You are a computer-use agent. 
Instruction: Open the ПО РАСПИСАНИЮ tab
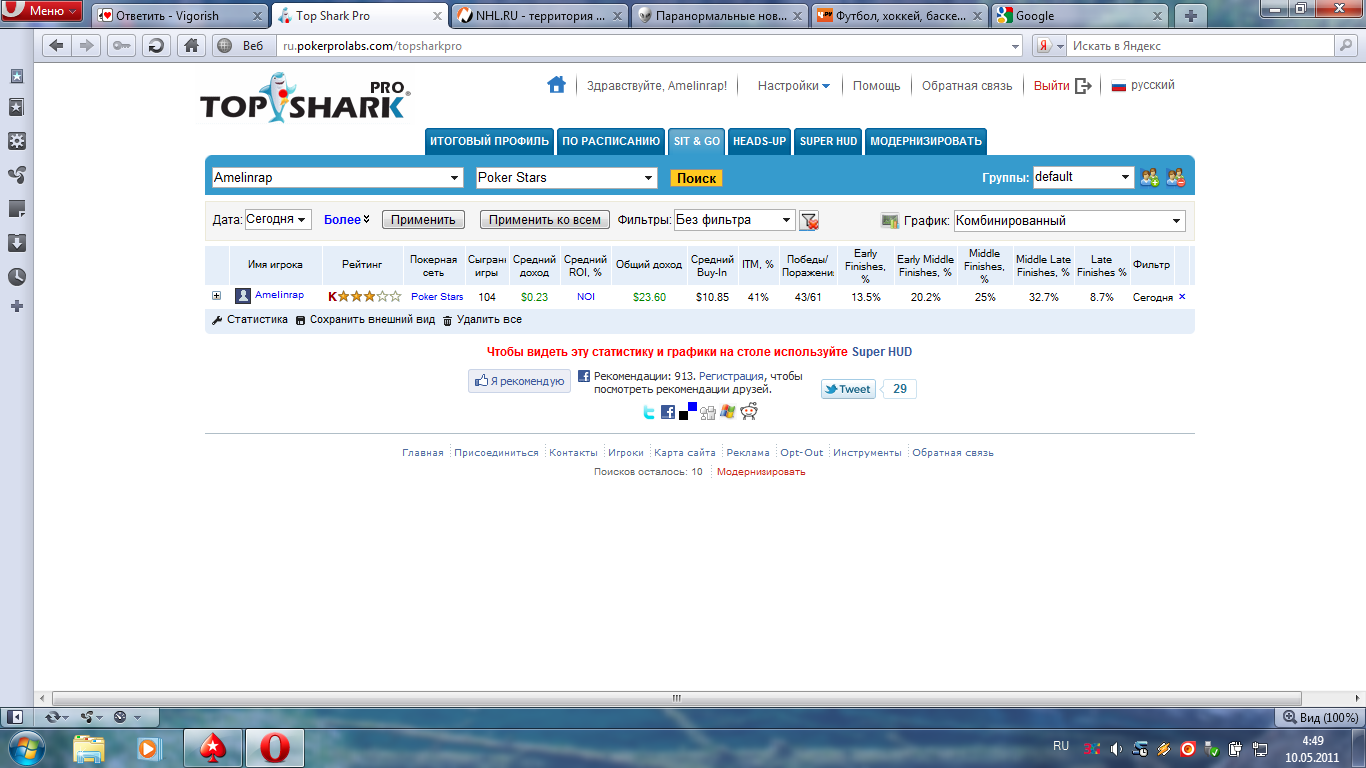click(x=610, y=141)
